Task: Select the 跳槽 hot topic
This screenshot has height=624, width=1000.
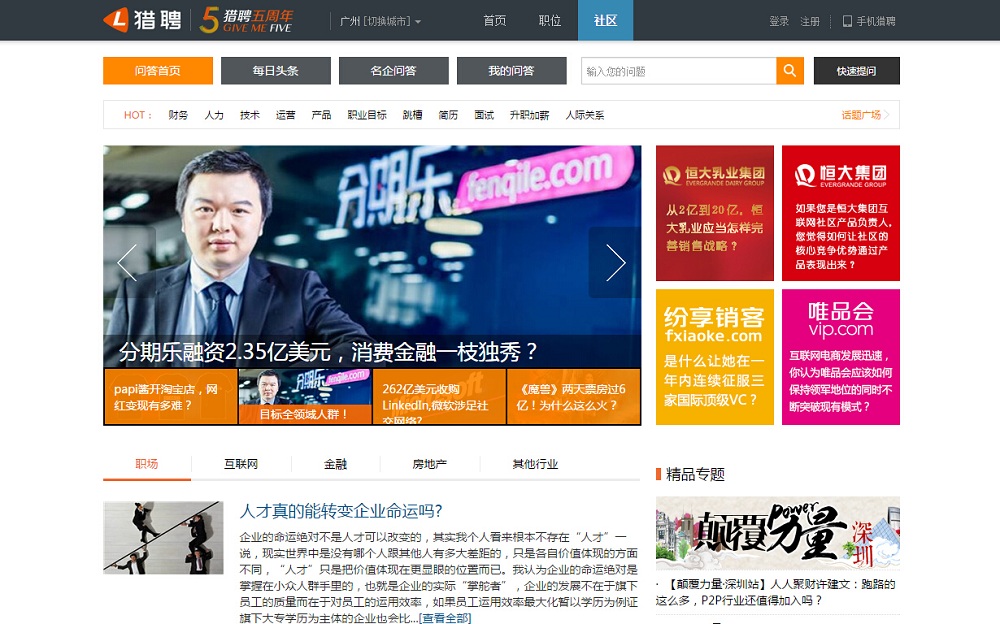Action: pyautogui.click(x=413, y=115)
